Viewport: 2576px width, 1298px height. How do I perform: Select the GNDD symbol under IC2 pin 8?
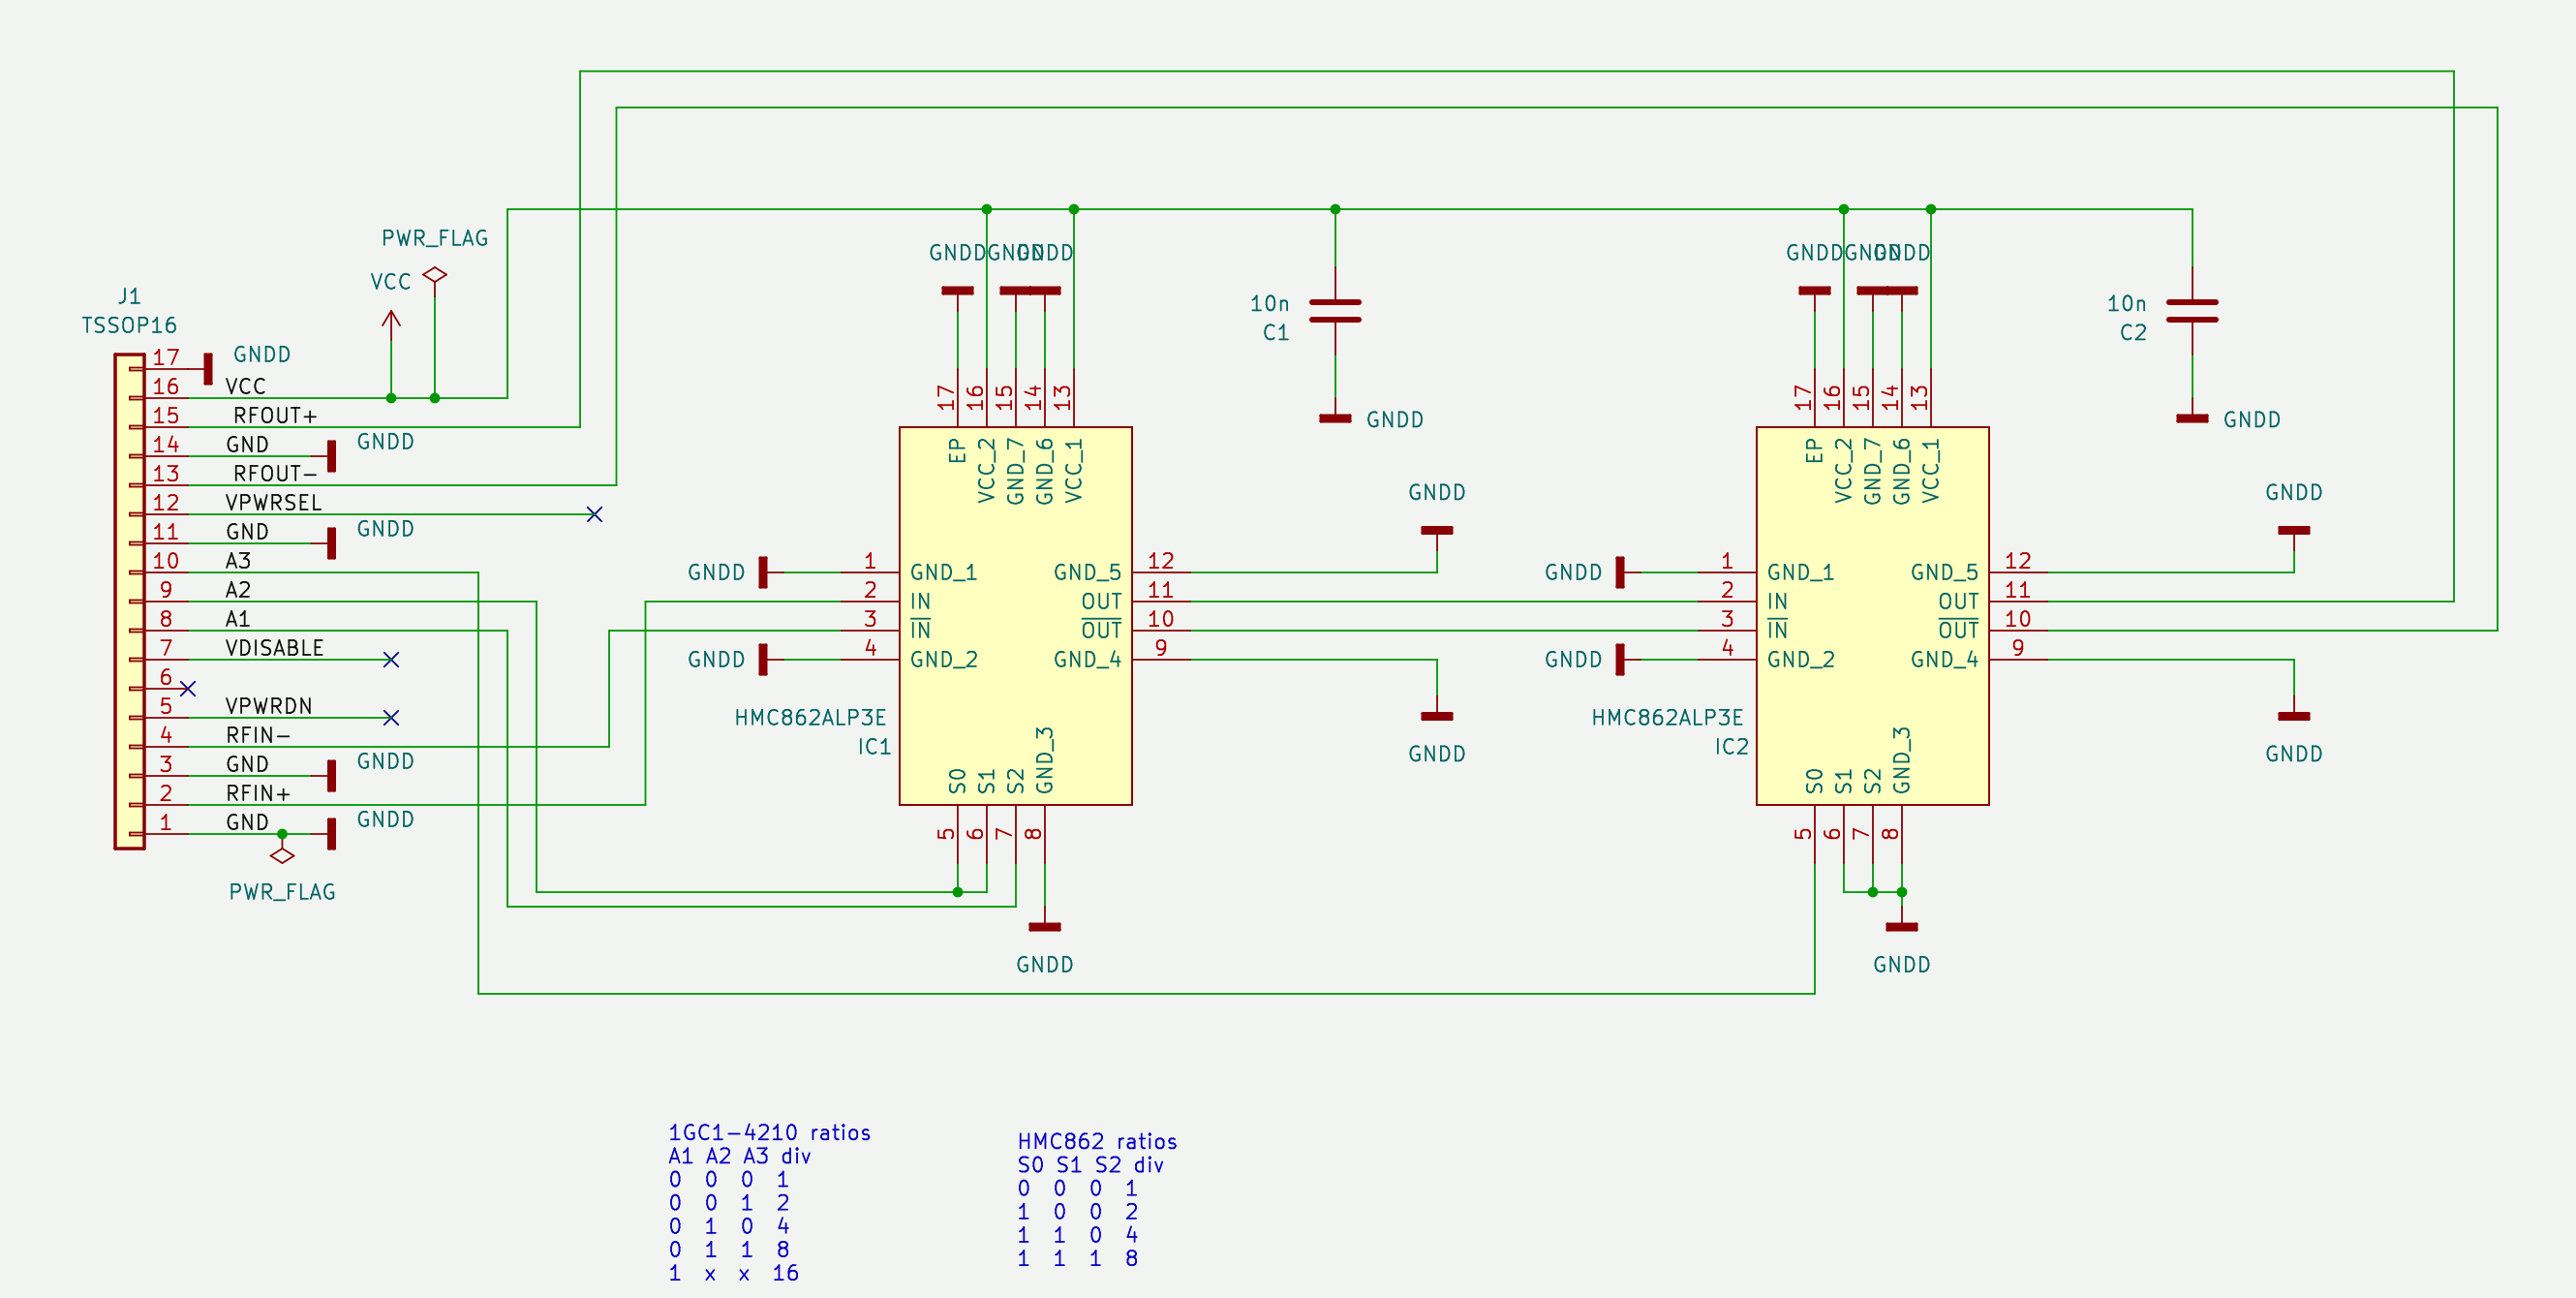coord(1902,927)
